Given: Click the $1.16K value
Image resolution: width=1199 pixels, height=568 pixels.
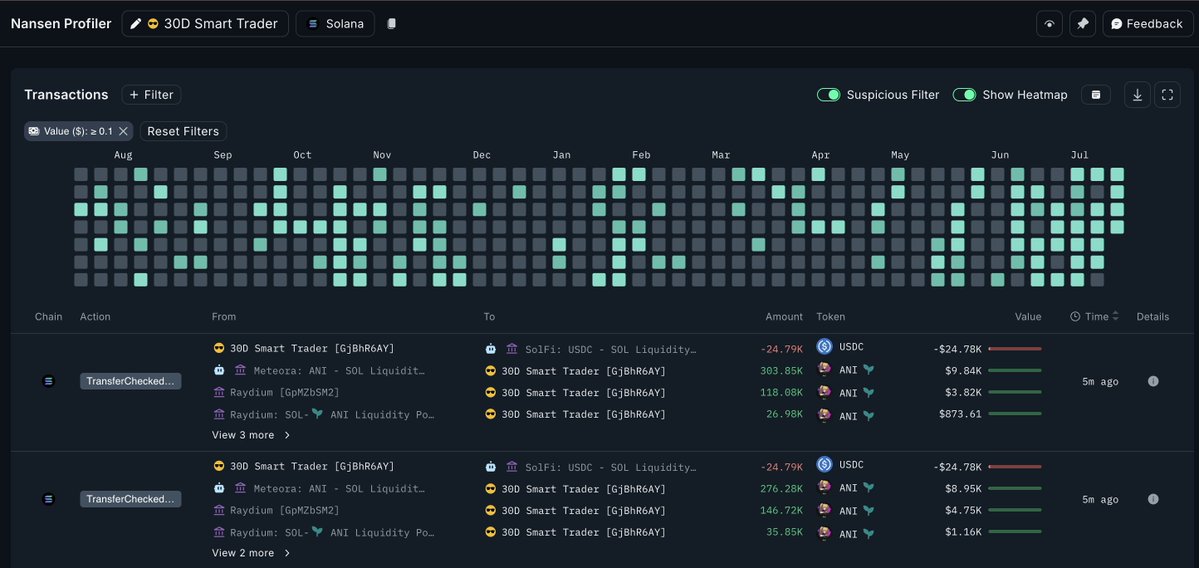Looking at the screenshot, I should [x=963, y=532].
